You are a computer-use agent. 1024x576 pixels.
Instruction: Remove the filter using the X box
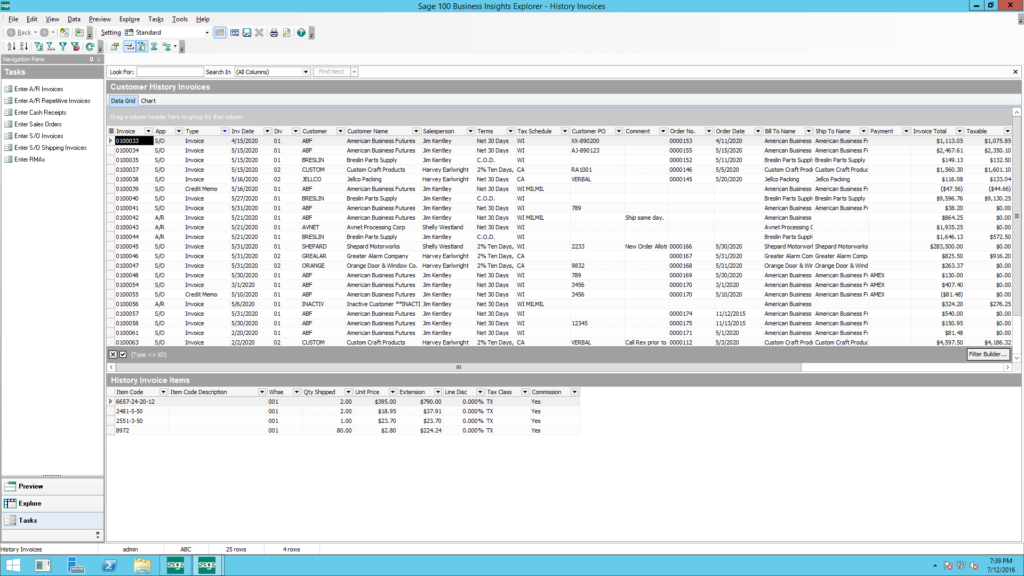113,354
